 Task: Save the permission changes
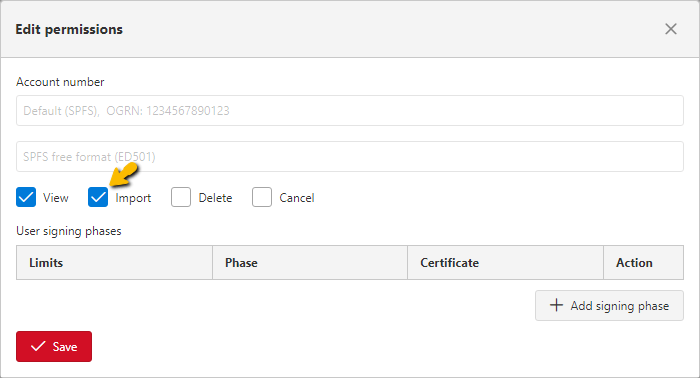click(54, 346)
